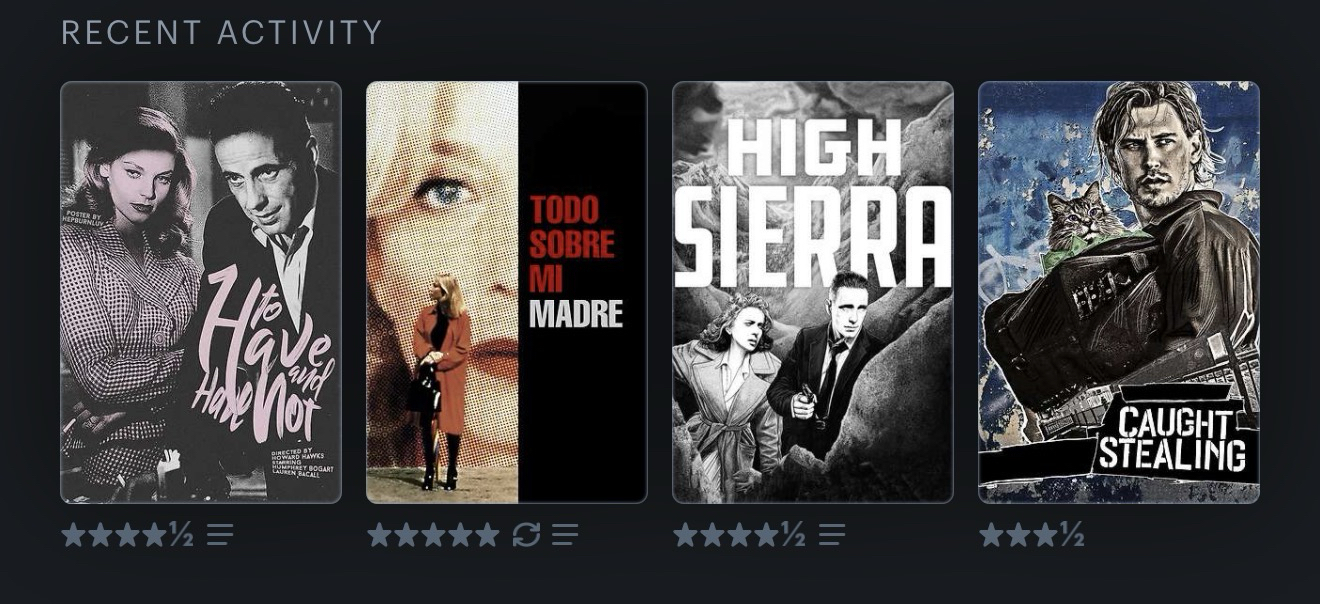Click the first star under To Have and Have Not
The height and width of the screenshot is (604, 1320).
click(x=73, y=535)
